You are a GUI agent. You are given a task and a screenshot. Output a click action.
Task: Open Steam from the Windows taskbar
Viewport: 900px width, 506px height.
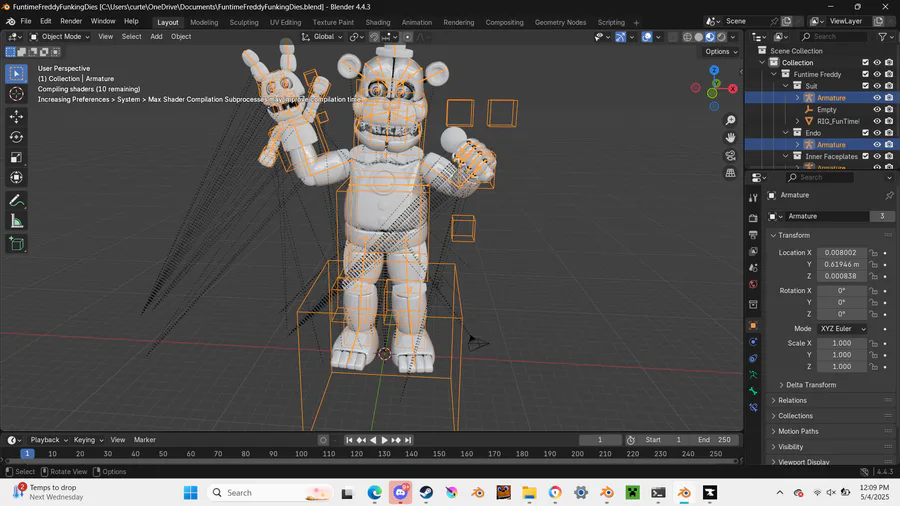426,493
